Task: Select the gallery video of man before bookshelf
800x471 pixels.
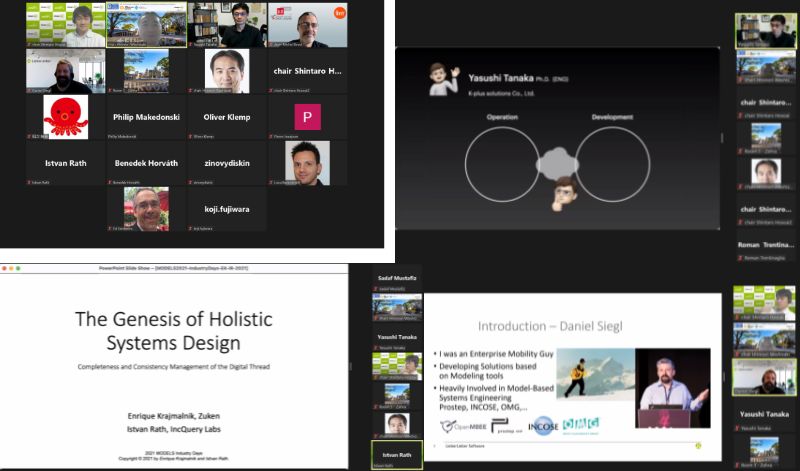Action: tap(227, 25)
